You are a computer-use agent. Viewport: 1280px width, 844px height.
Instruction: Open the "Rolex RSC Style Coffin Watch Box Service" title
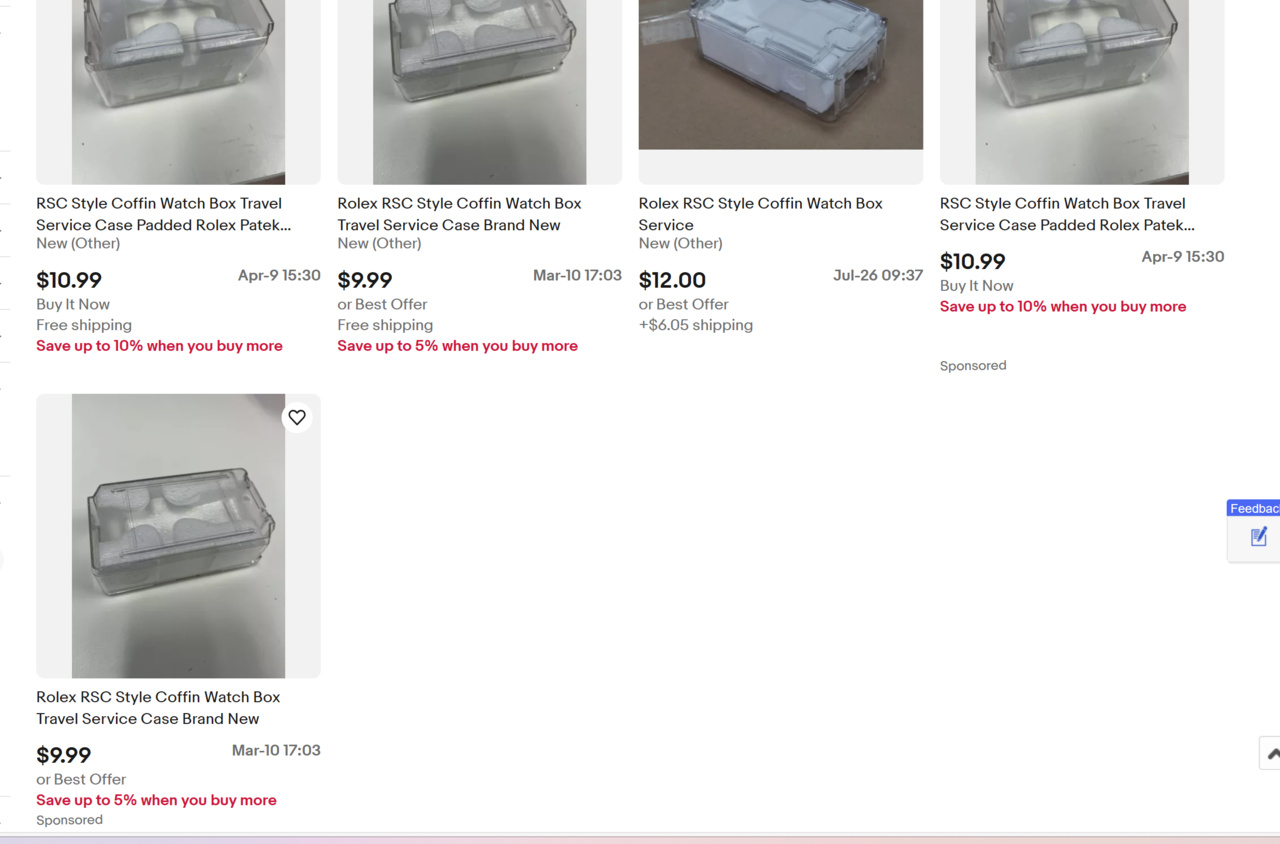(x=760, y=213)
